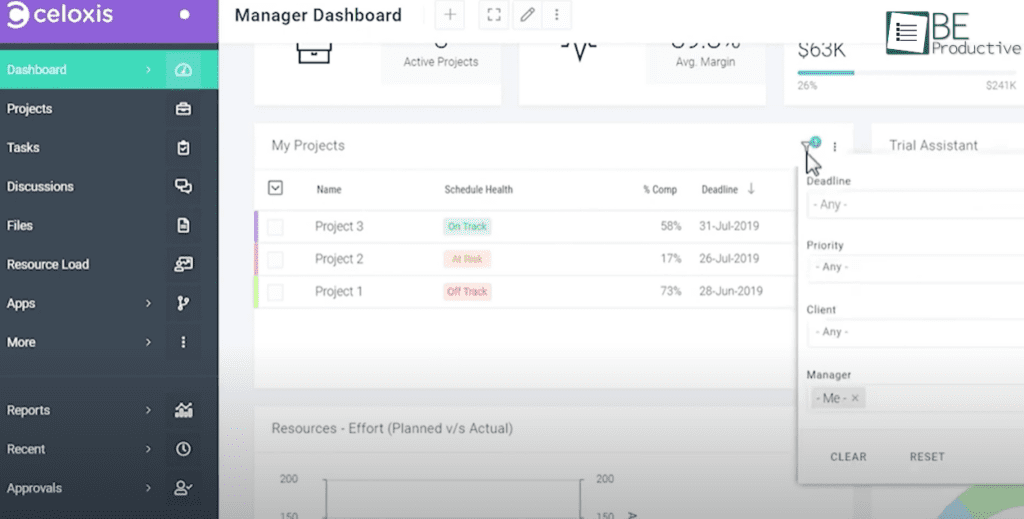
Task: Tick the checkbox for Project 1
Action: (275, 292)
